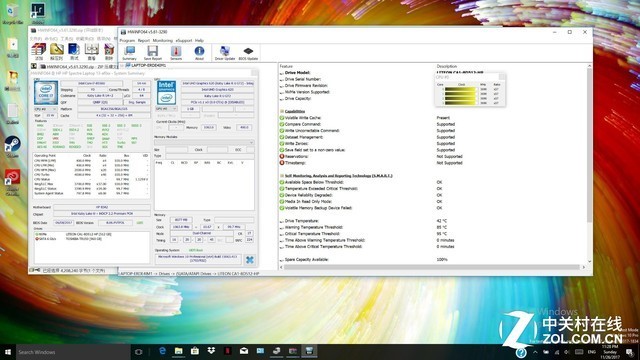The width and height of the screenshot is (640, 360).
Task: Click the first (add) icon in the zip archiver toolbar
Action: [38, 51]
